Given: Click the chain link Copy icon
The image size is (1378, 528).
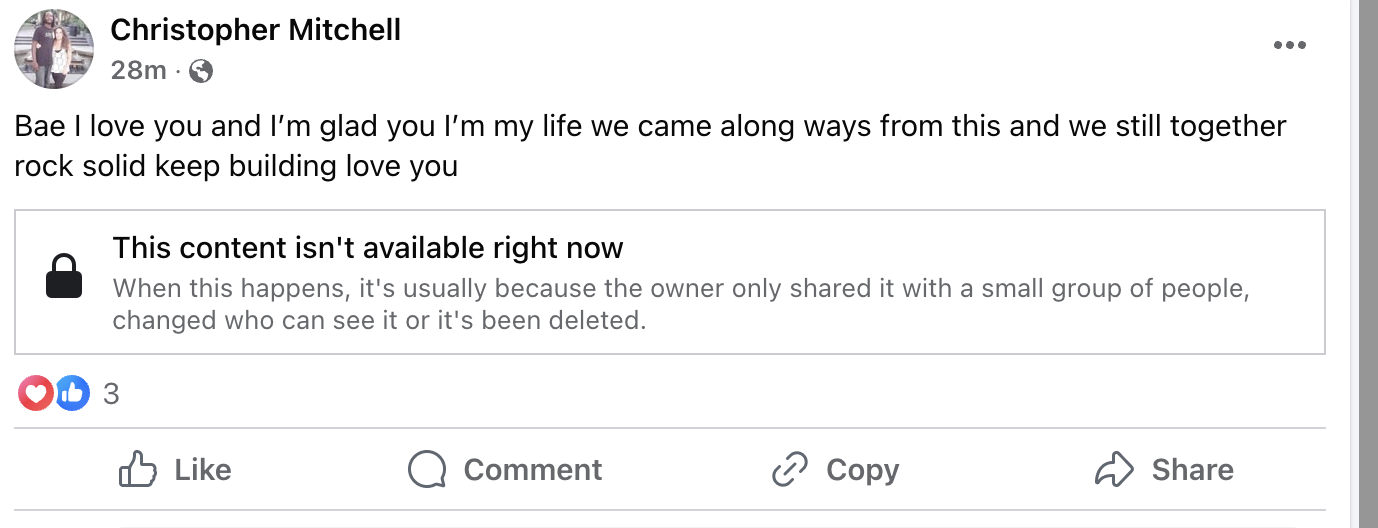Looking at the screenshot, I should click(x=790, y=469).
